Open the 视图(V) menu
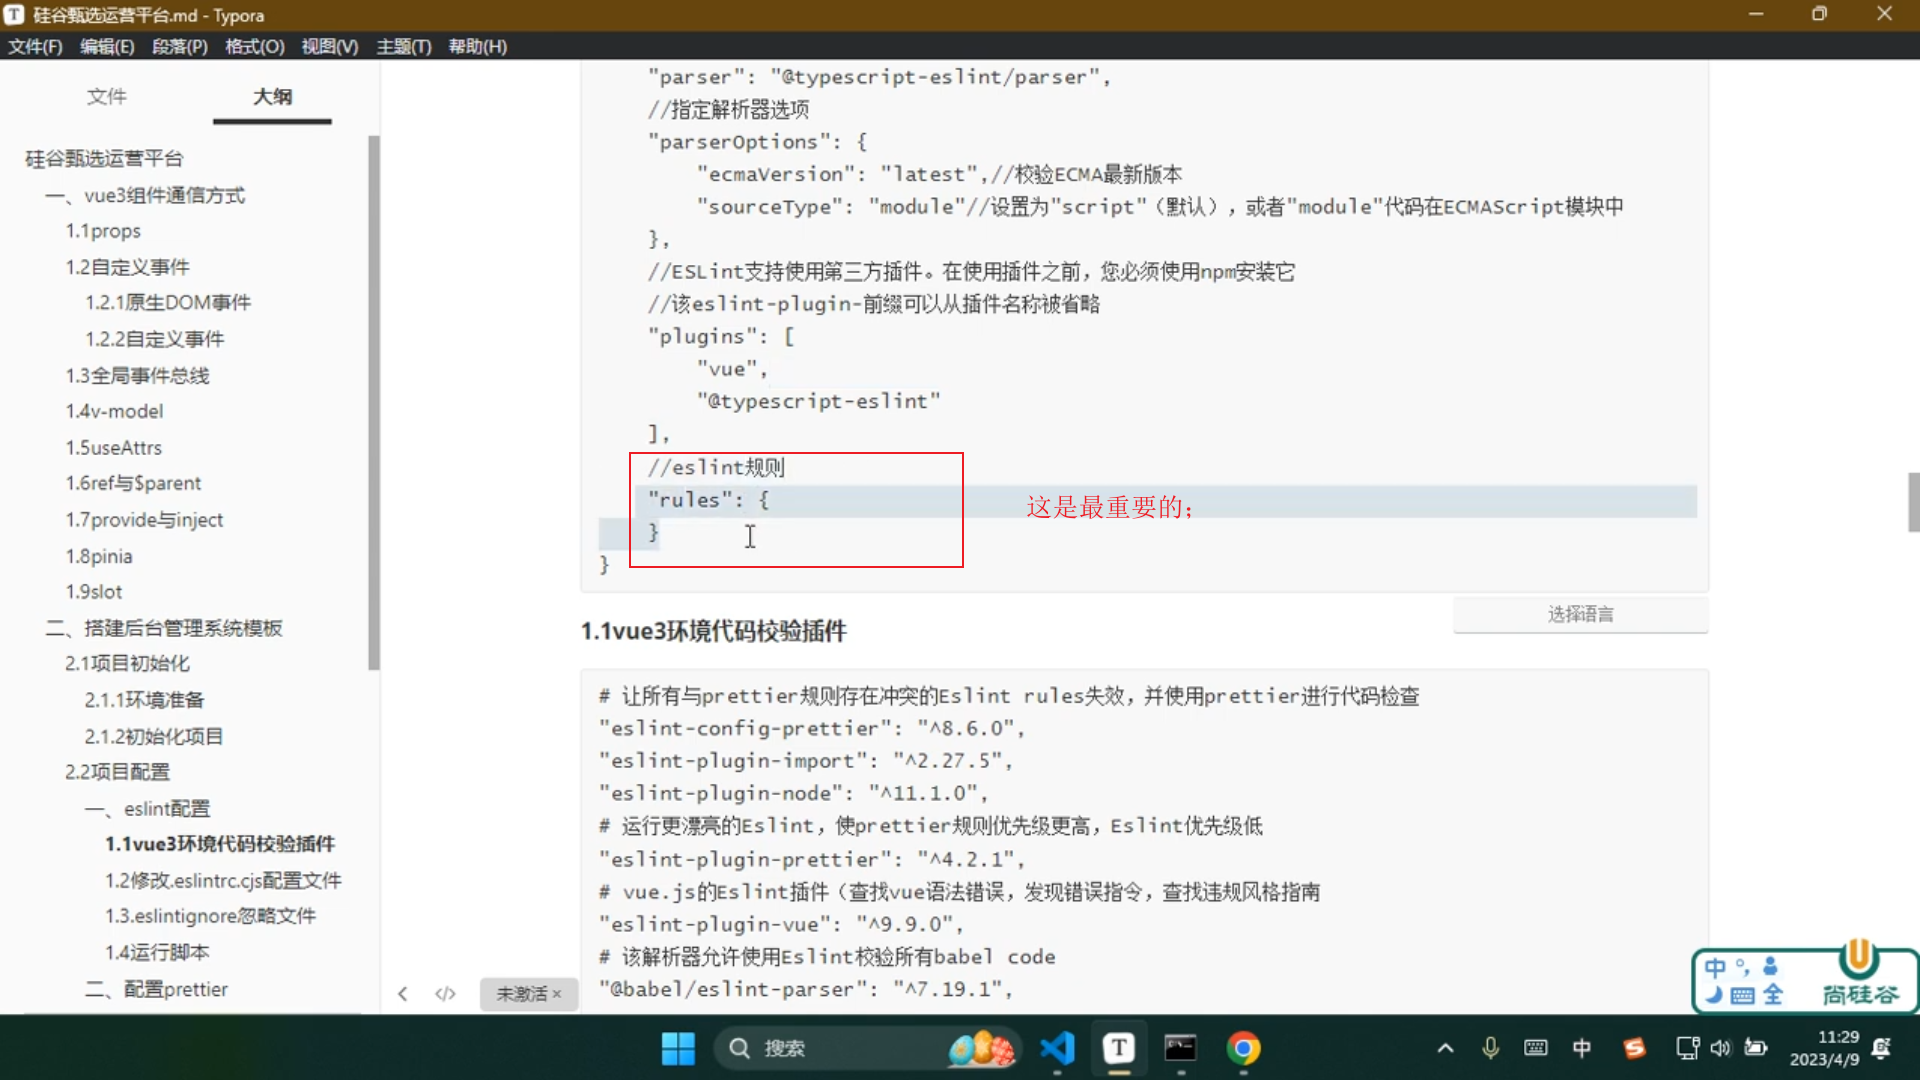The height and width of the screenshot is (1080, 1920). [330, 46]
